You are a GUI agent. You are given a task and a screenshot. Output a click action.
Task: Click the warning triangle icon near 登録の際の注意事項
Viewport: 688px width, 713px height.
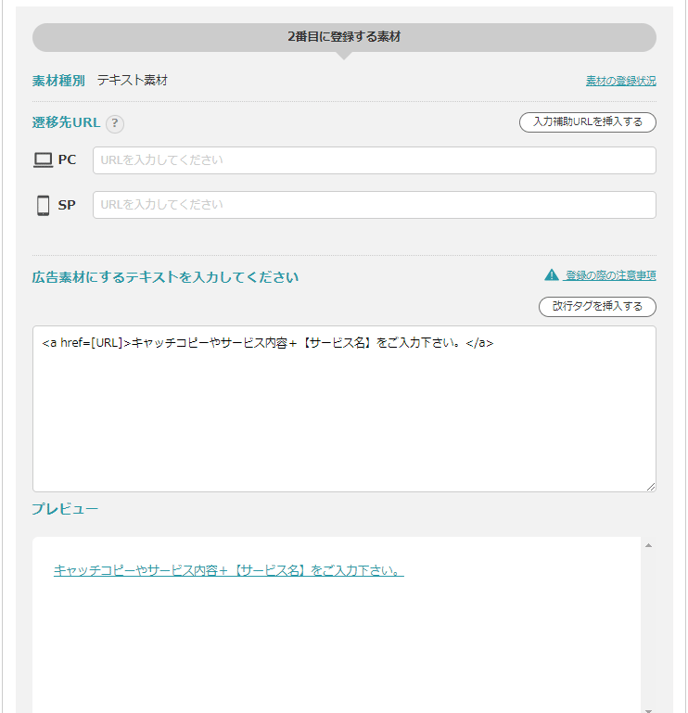552,275
